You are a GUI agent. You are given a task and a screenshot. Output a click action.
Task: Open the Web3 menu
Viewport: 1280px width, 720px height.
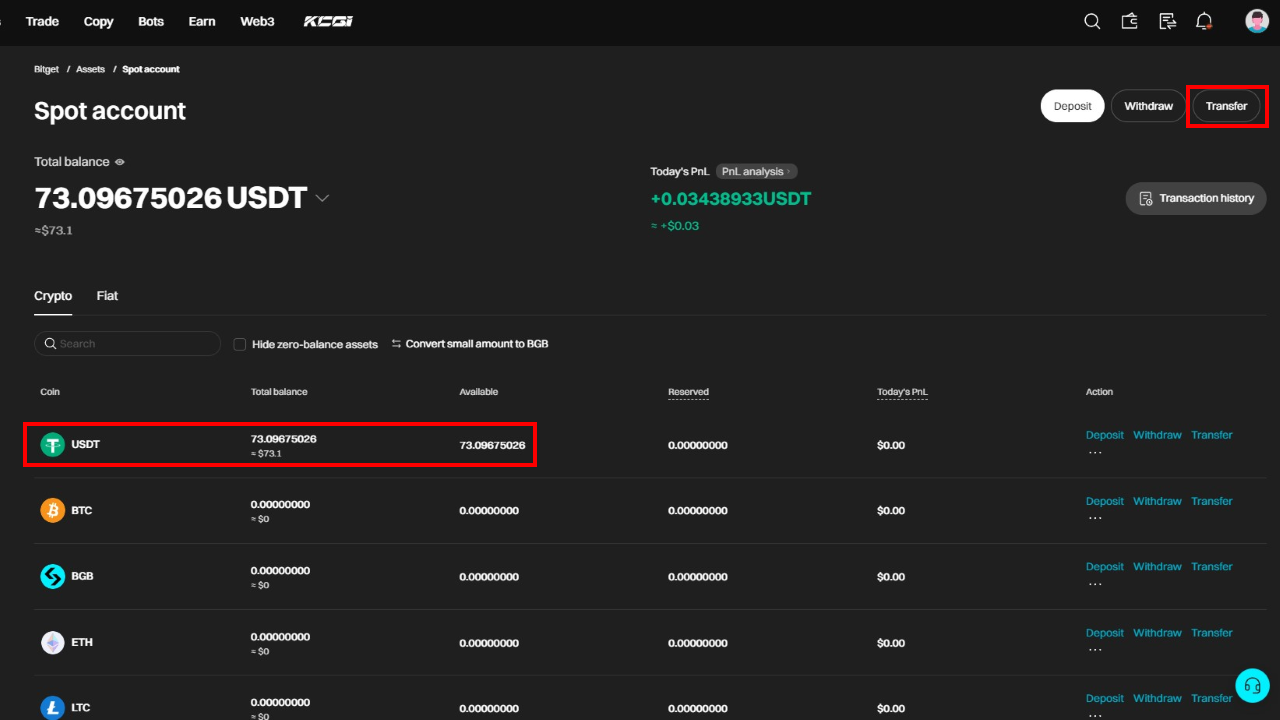click(257, 21)
